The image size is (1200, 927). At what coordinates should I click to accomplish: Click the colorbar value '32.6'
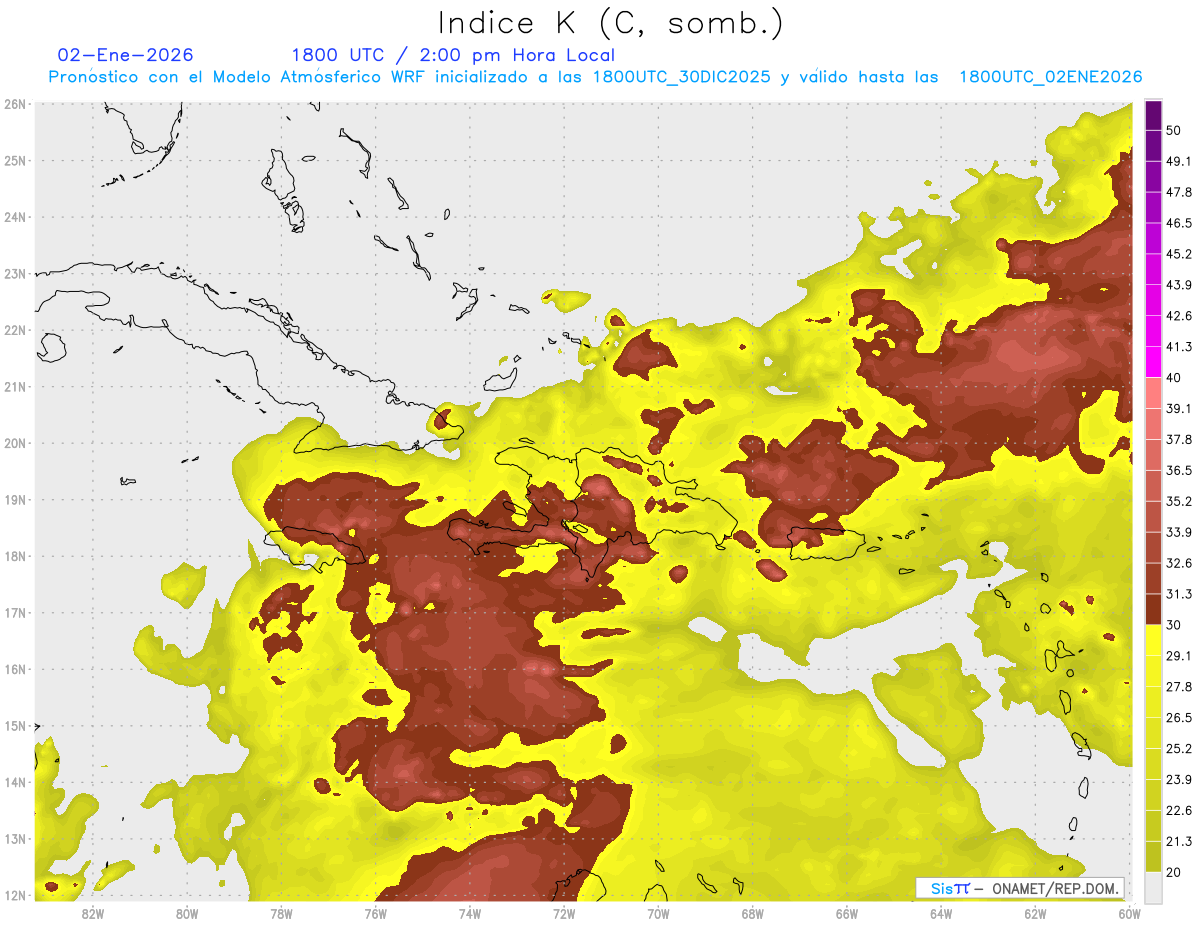[x=1178, y=563]
